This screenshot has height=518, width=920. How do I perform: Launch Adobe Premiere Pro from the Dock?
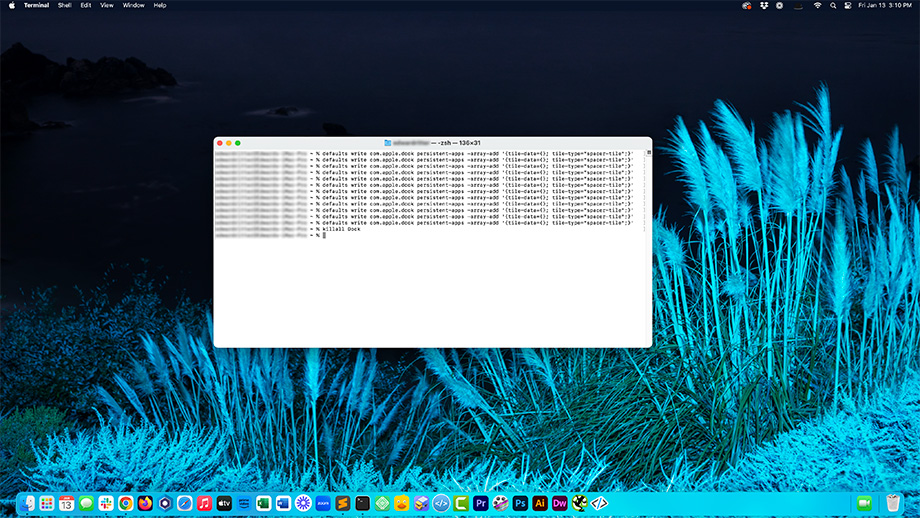(481, 503)
